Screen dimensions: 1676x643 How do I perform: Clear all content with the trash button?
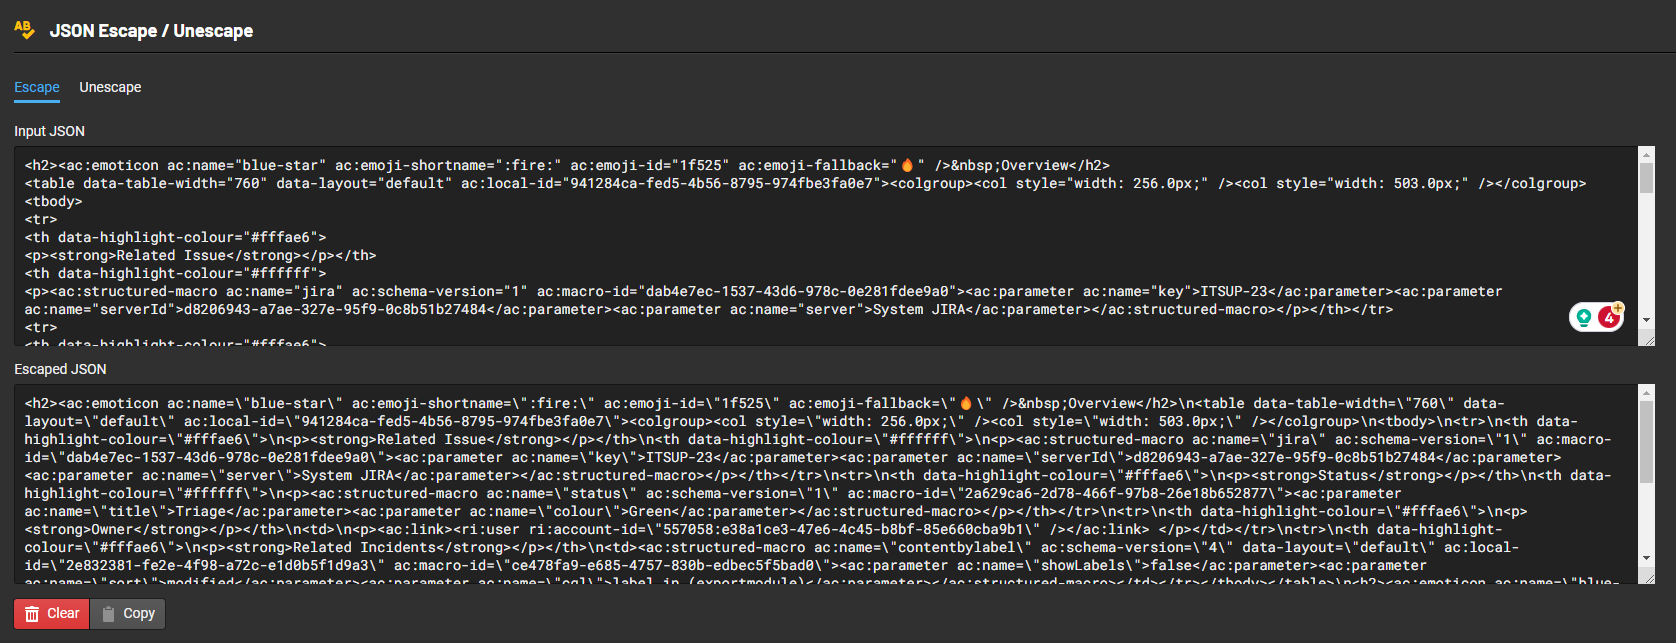click(x=52, y=613)
